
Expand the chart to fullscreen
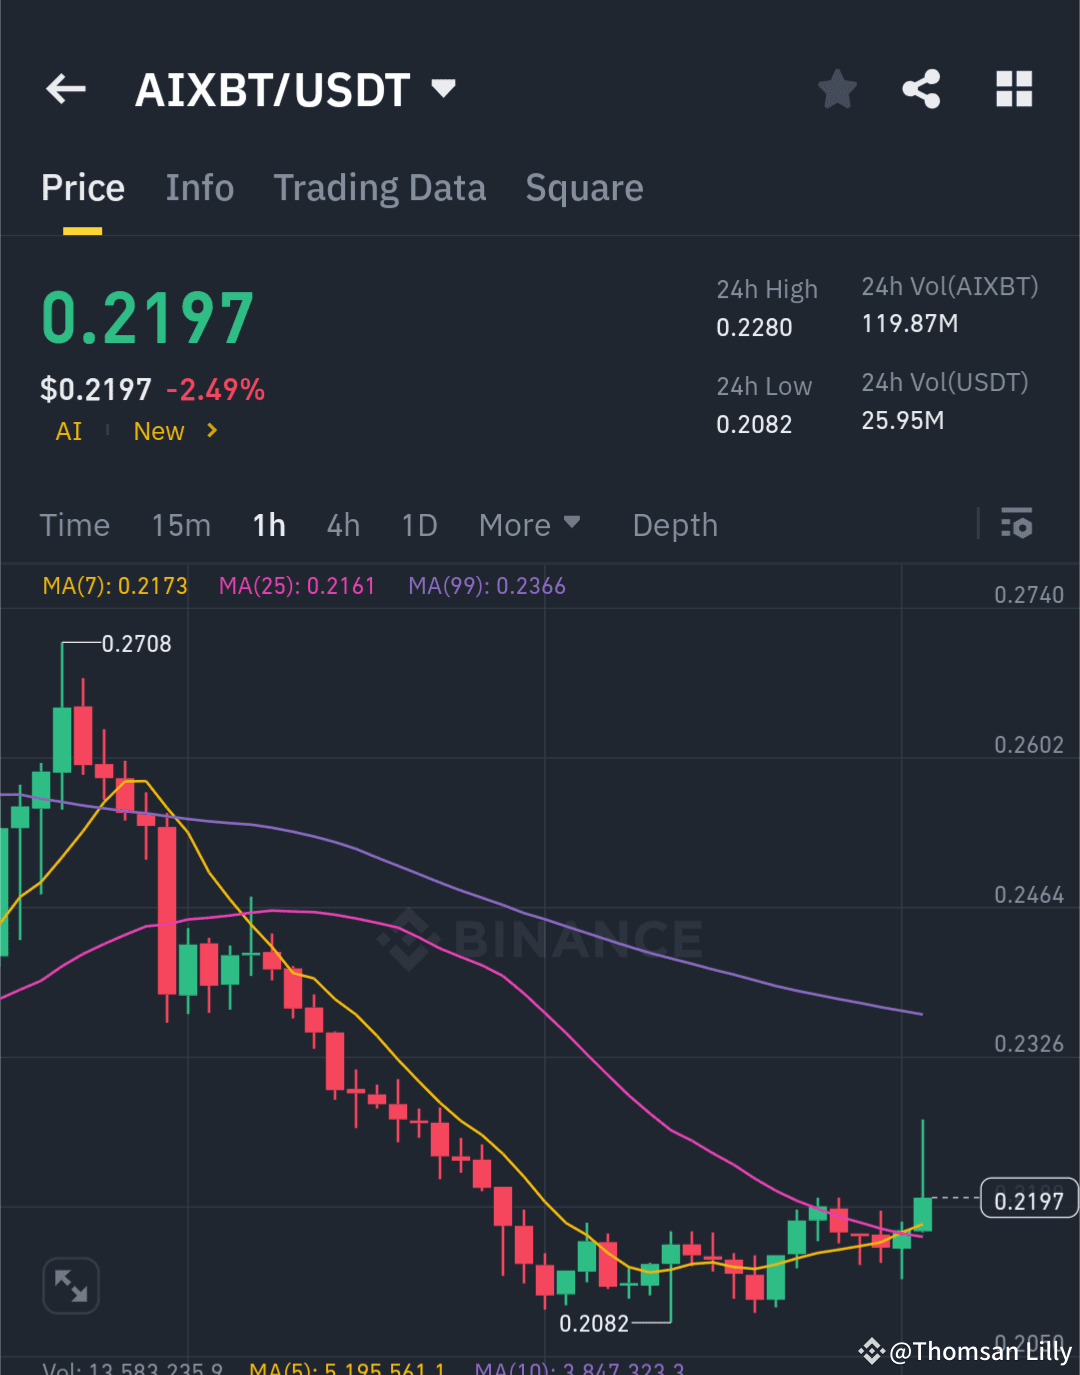tap(70, 1286)
